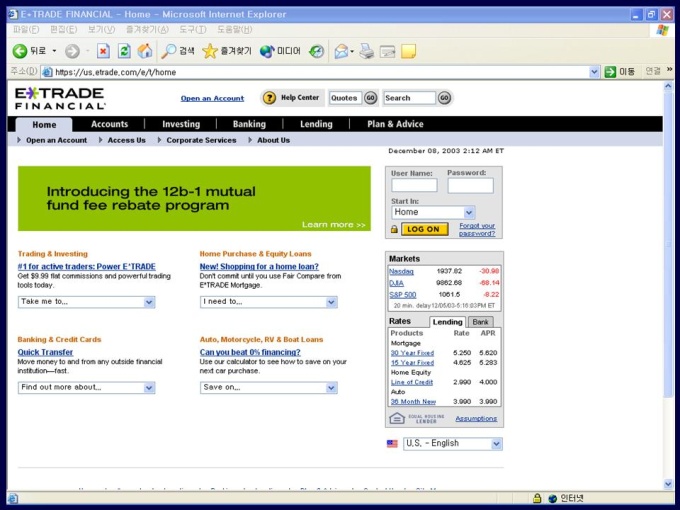The height and width of the screenshot is (510, 680).
Task: Click 'Learn more >>' on green banner
Action: click(x=333, y=225)
